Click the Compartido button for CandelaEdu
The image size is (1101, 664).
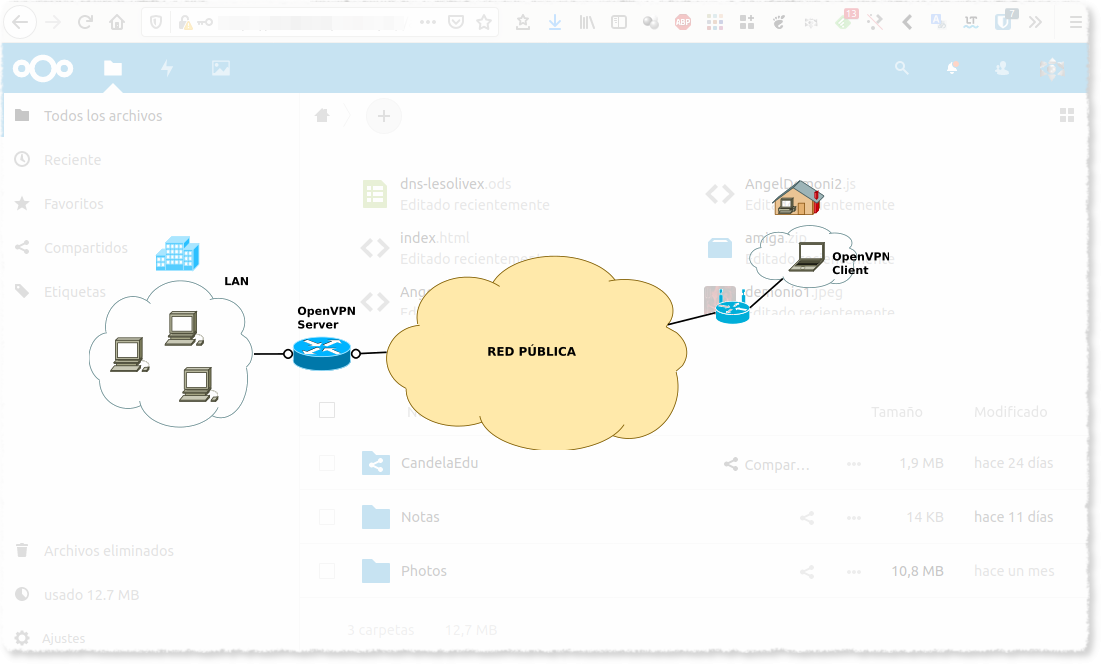[767, 465]
